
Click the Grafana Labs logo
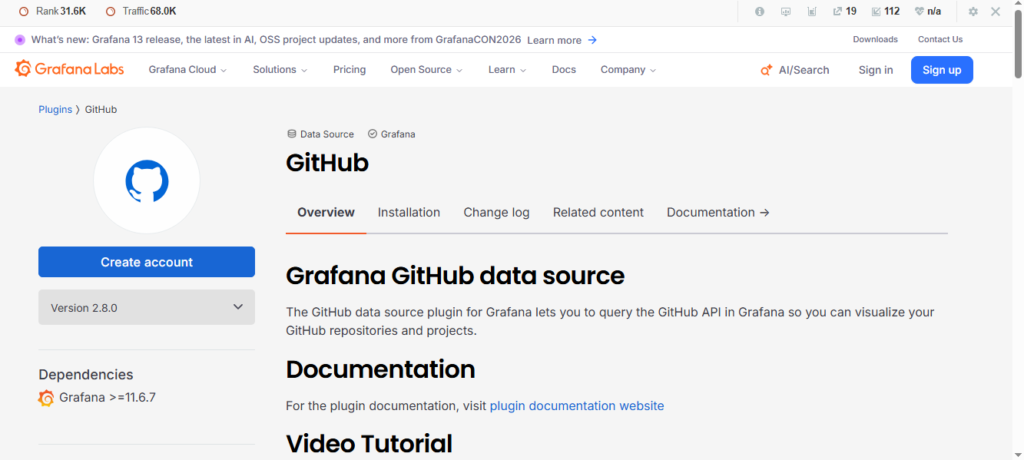coord(69,69)
